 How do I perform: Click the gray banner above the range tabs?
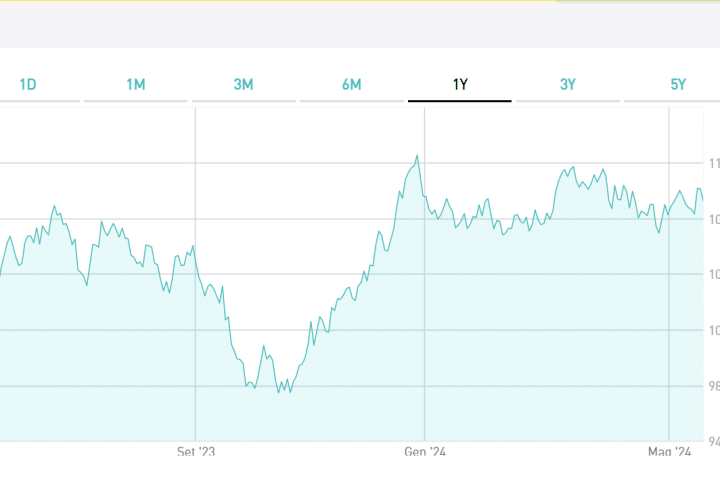click(360, 25)
